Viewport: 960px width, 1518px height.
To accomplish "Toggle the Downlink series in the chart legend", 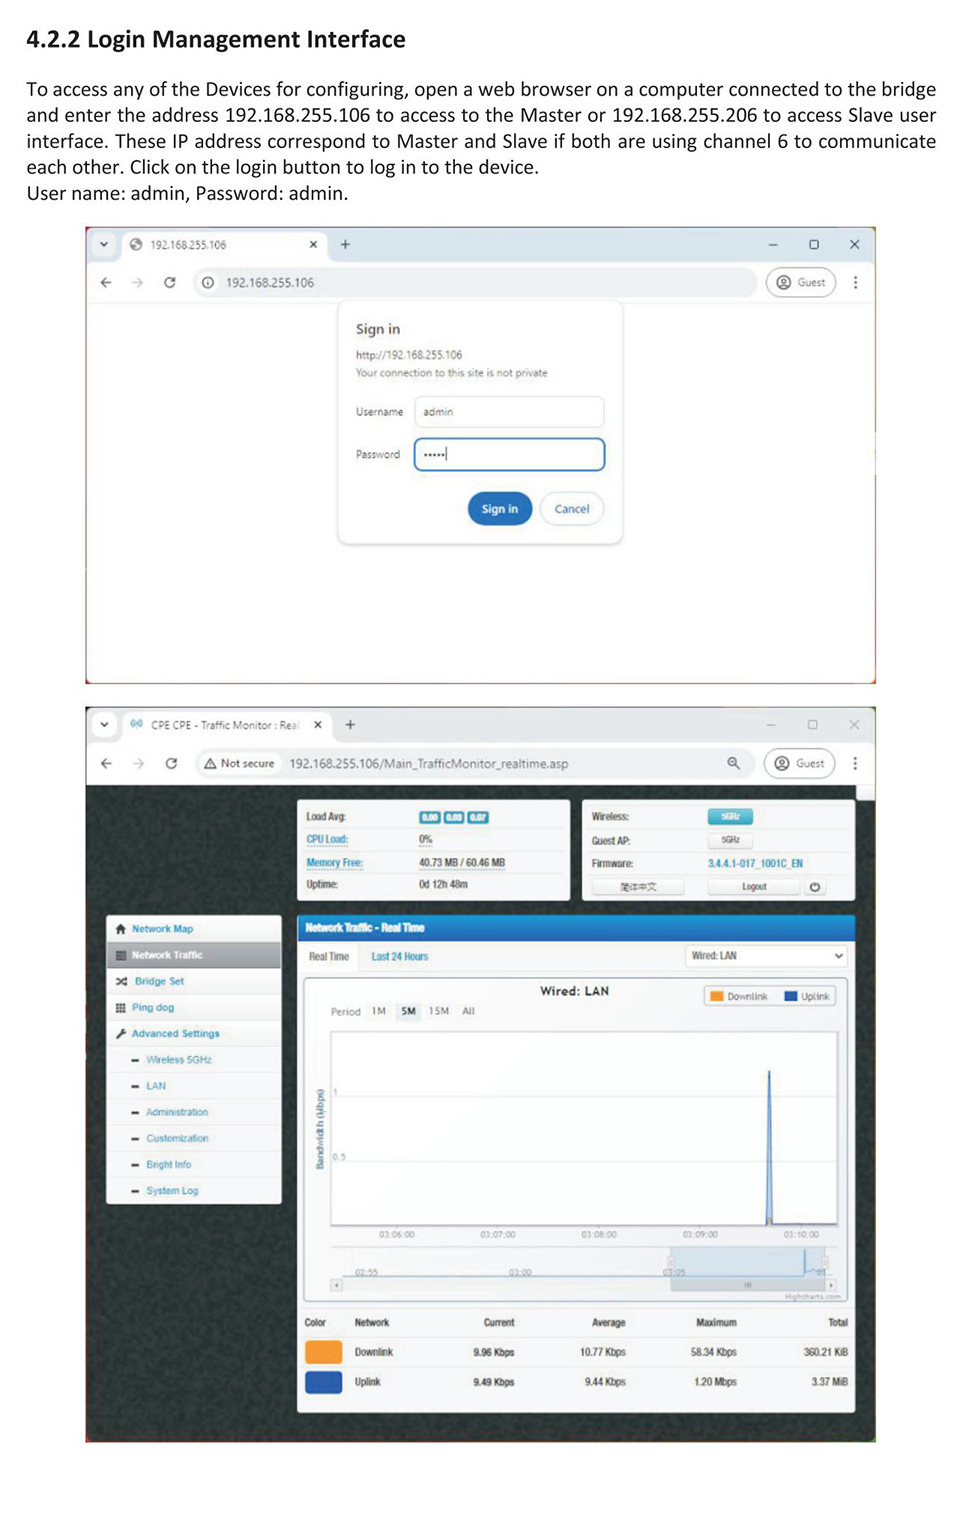I will coord(739,996).
